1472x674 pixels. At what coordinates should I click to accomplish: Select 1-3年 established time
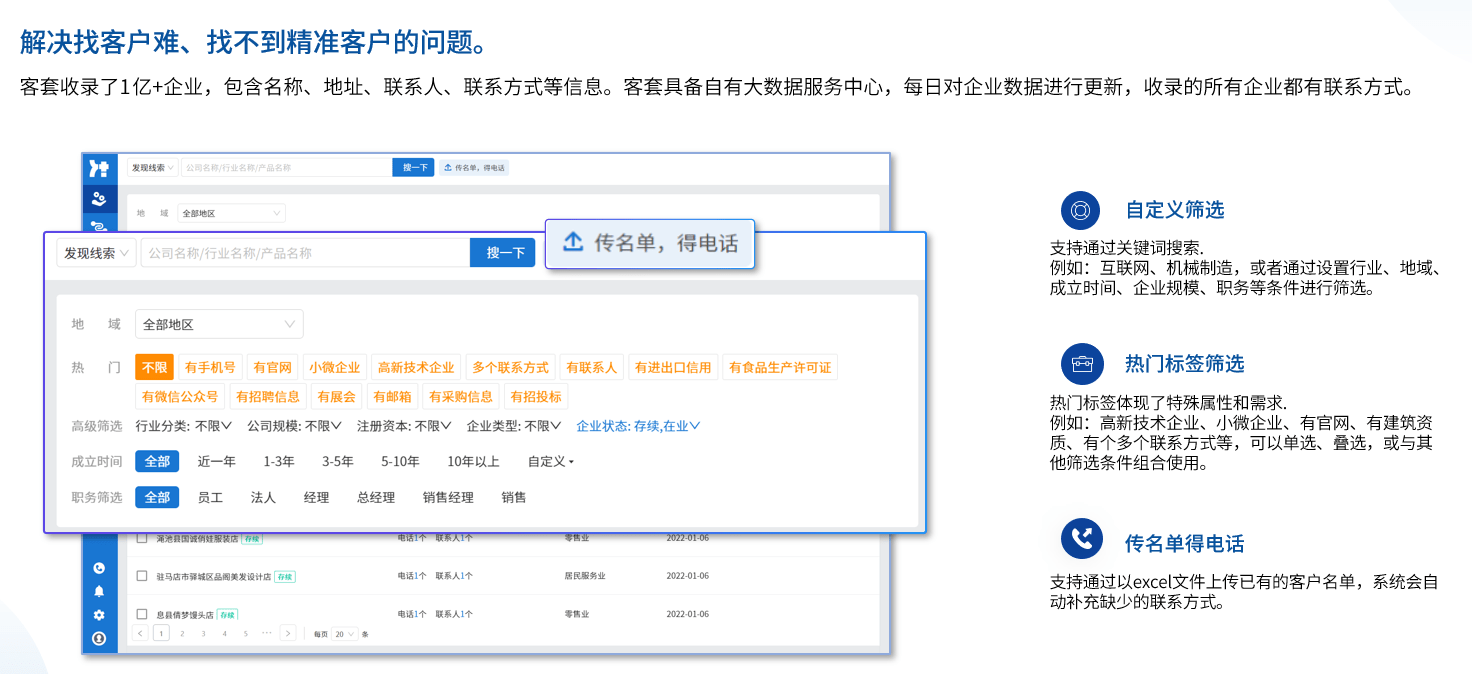(279, 461)
